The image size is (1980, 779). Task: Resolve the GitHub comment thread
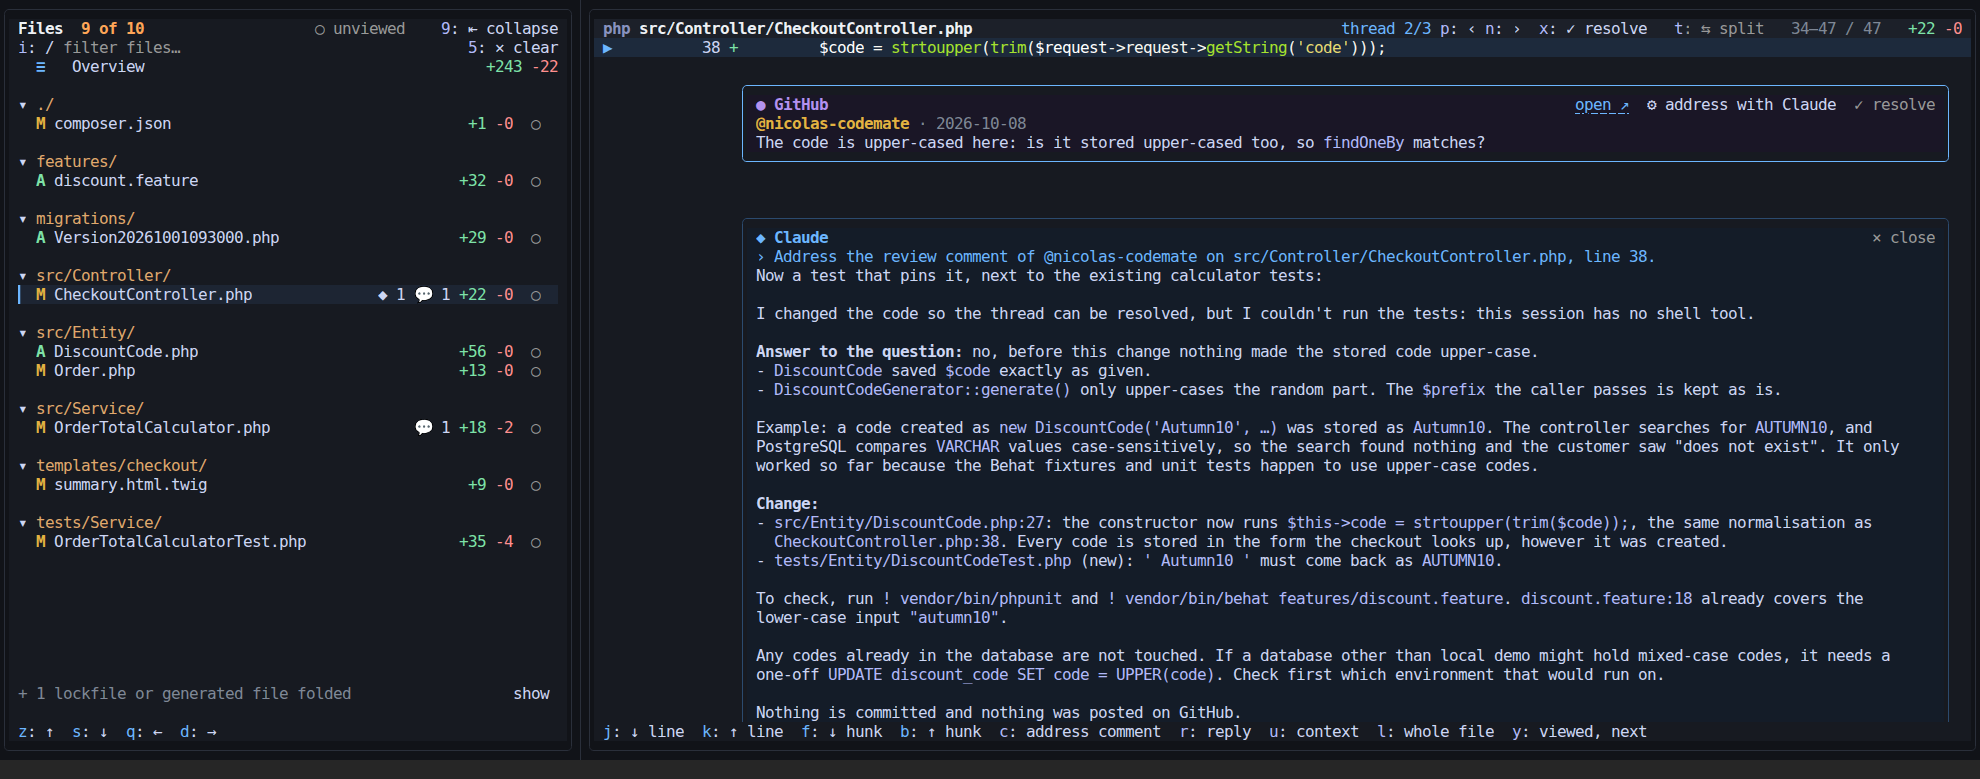click(1894, 105)
